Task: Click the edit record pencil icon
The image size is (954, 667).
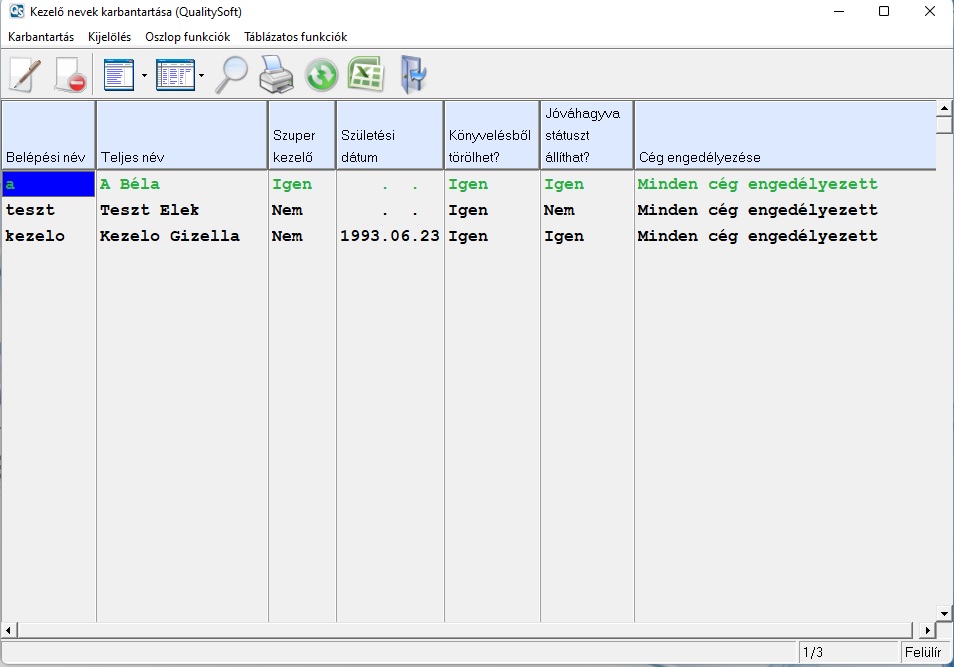Action: click(x=25, y=75)
